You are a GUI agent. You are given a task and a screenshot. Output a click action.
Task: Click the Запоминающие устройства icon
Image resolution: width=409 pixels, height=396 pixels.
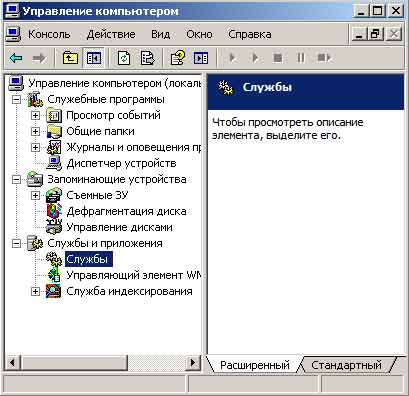(35, 179)
